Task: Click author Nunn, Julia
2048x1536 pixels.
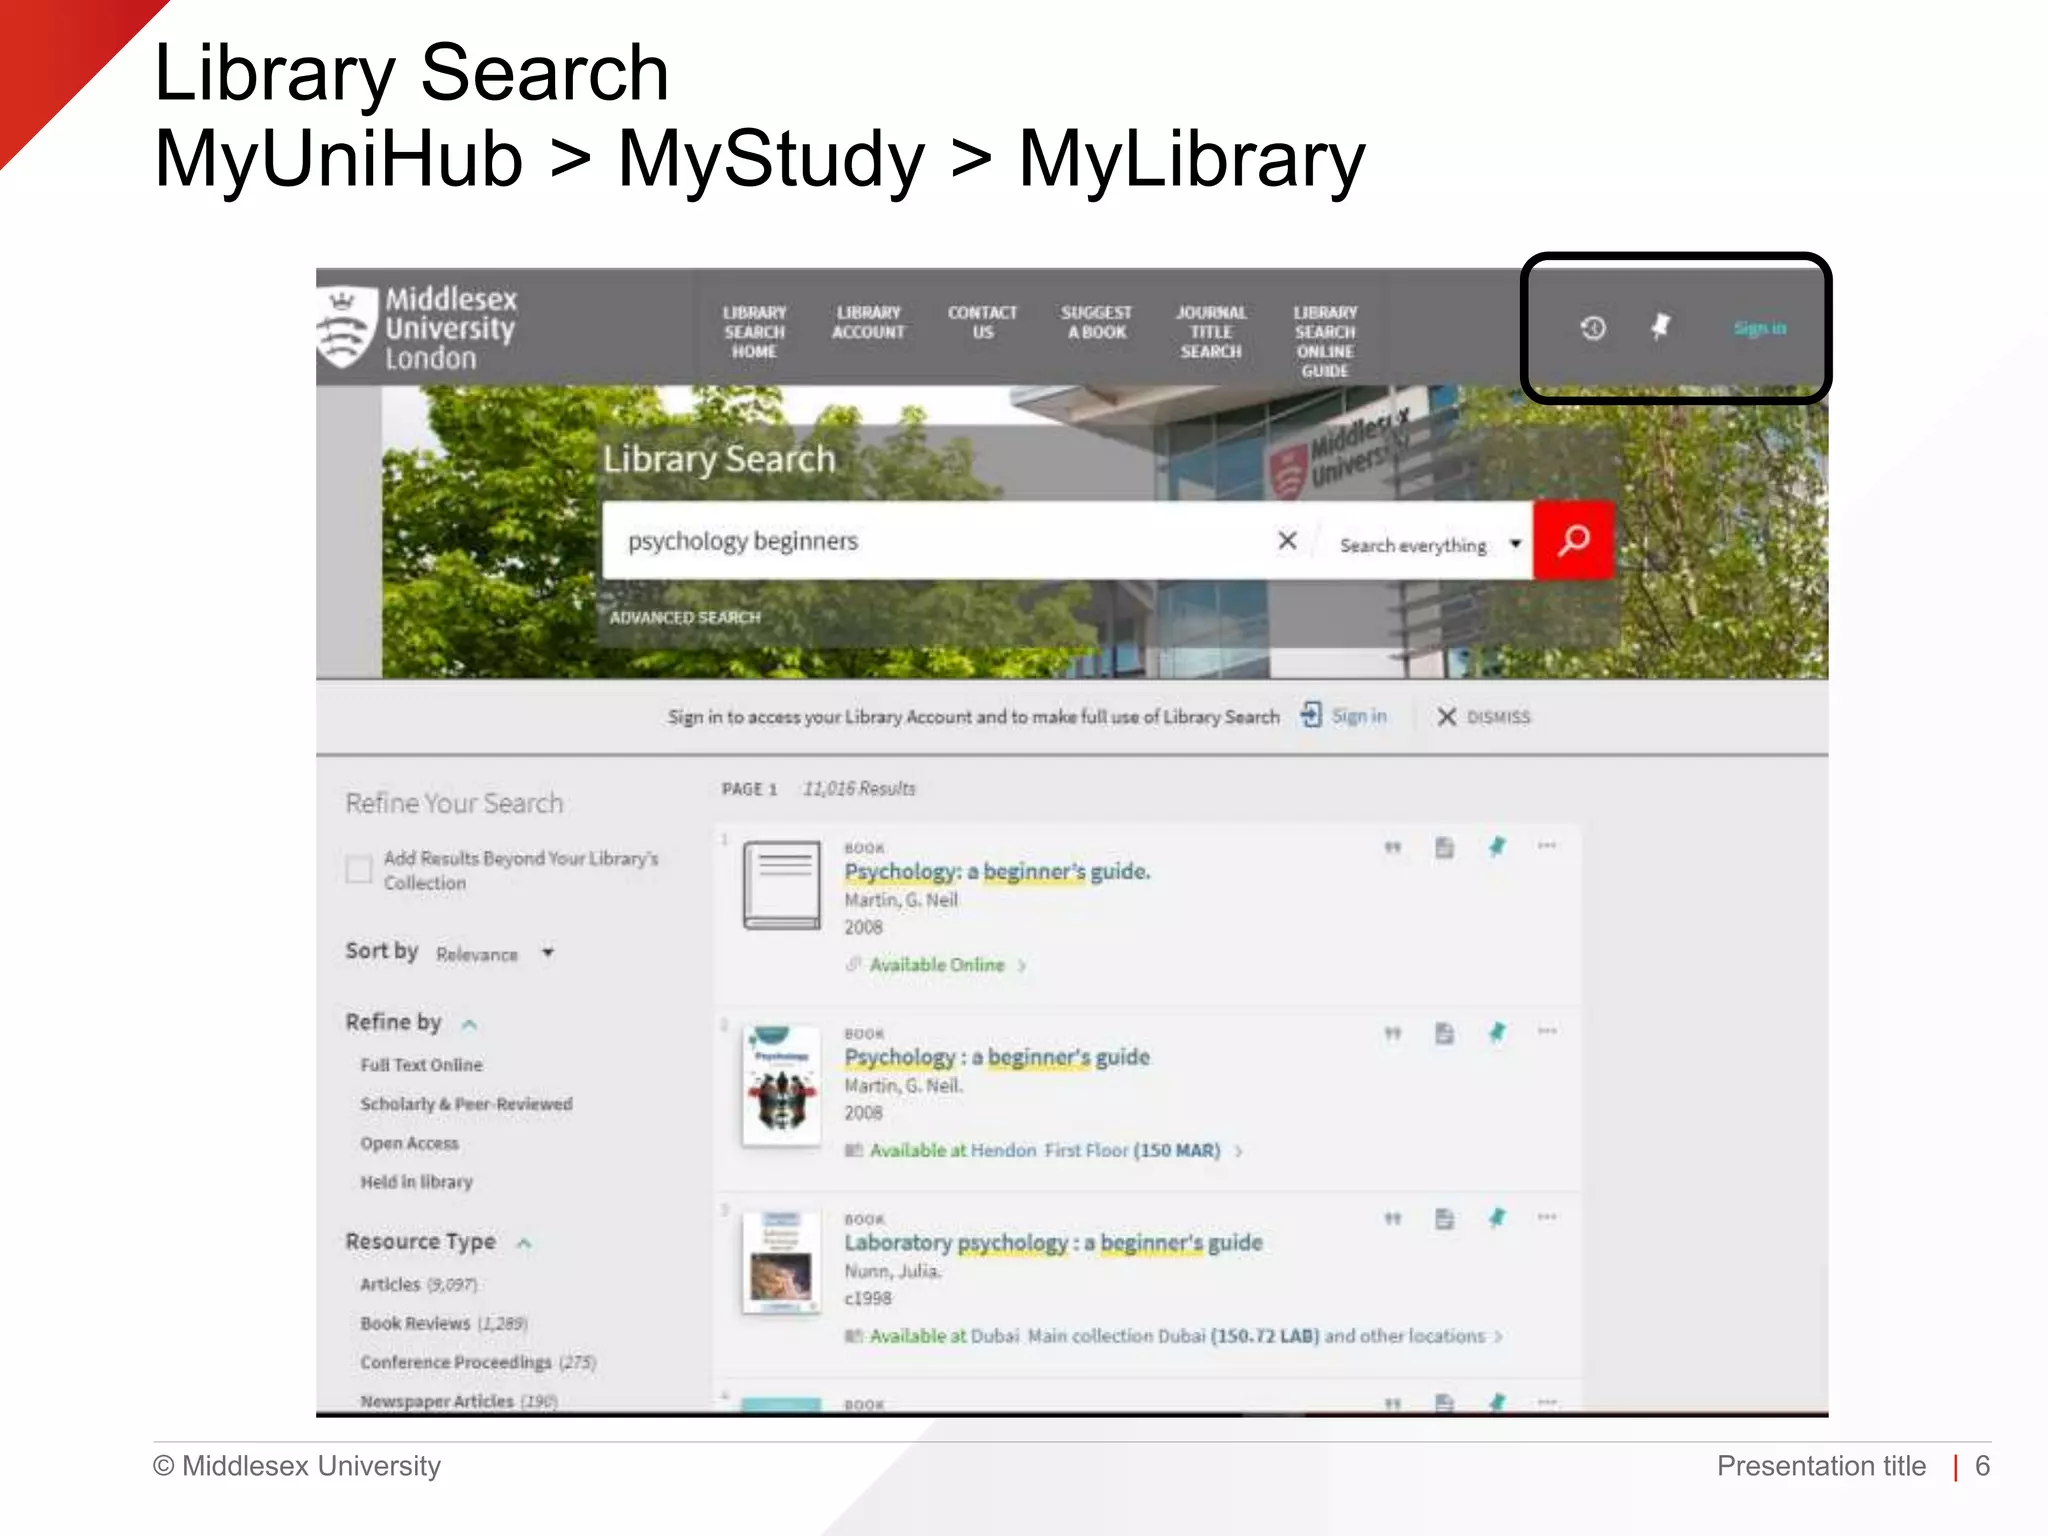Action: coord(892,1271)
